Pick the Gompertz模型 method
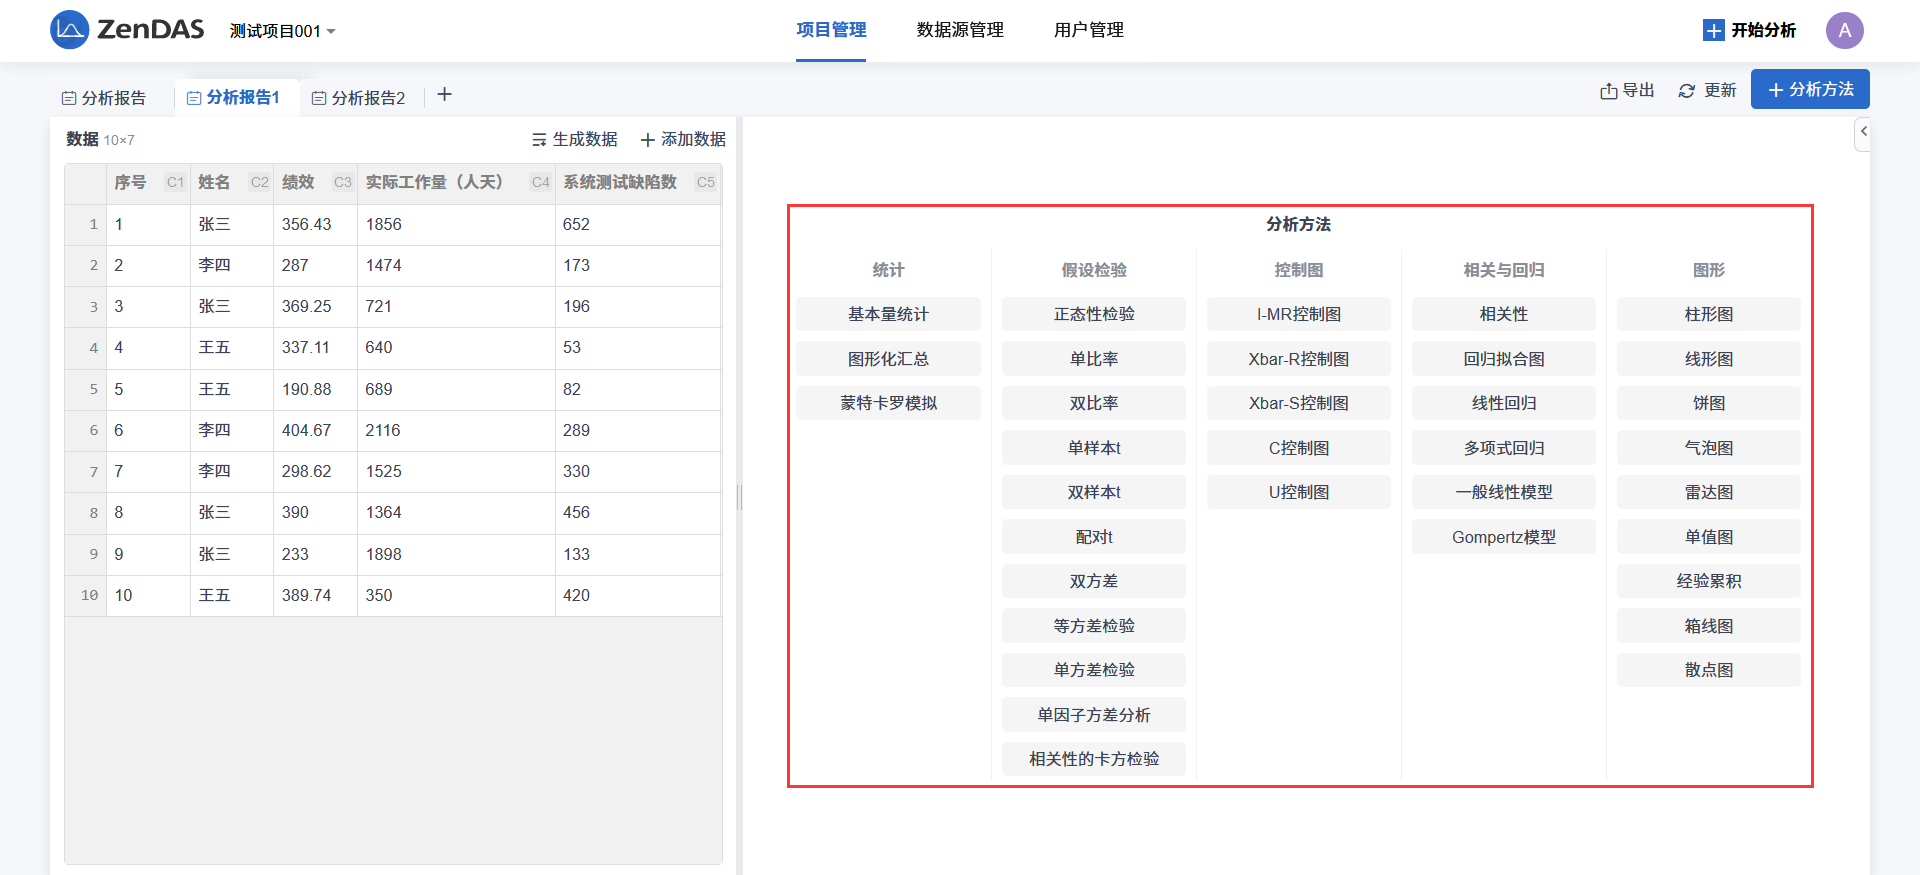The image size is (1920, 875). pos(1503,537)
